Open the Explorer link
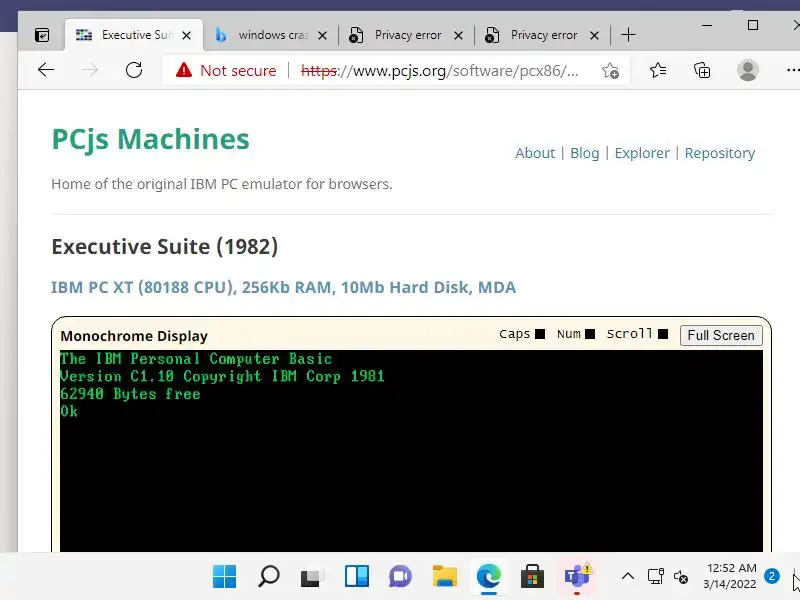Viewport: 800px width, 600px height. 642,153
